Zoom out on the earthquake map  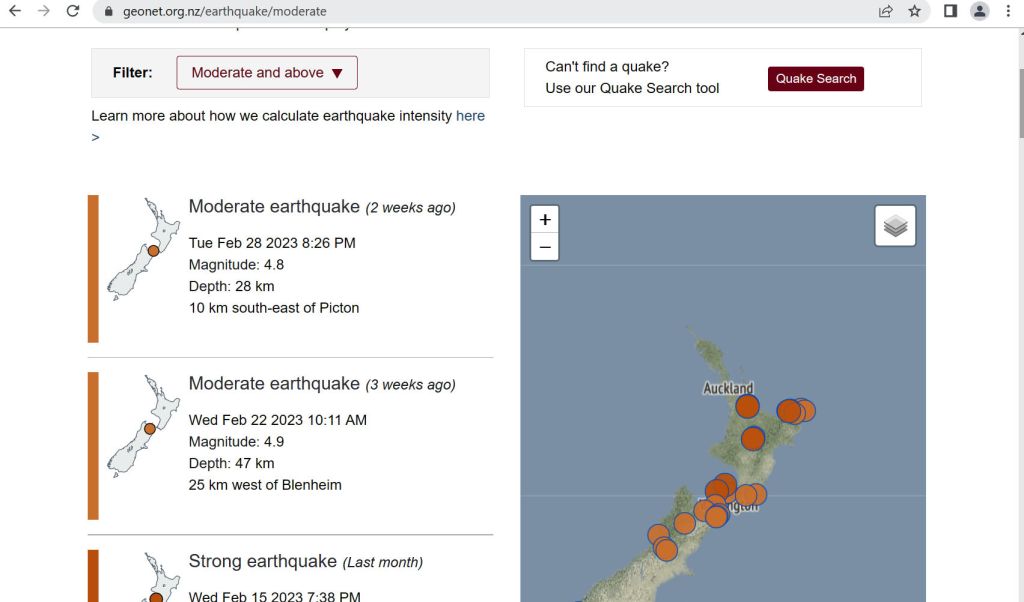tap(544, 247)
